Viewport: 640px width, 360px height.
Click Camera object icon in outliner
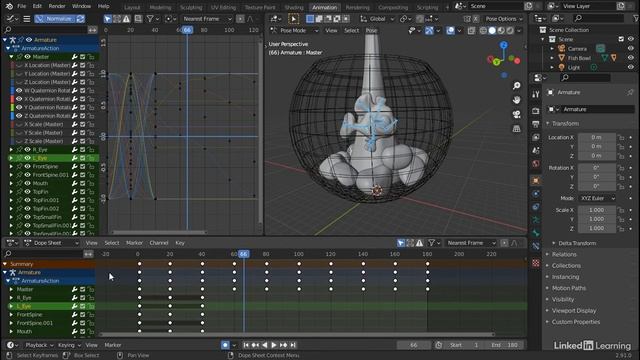(562, 49)
